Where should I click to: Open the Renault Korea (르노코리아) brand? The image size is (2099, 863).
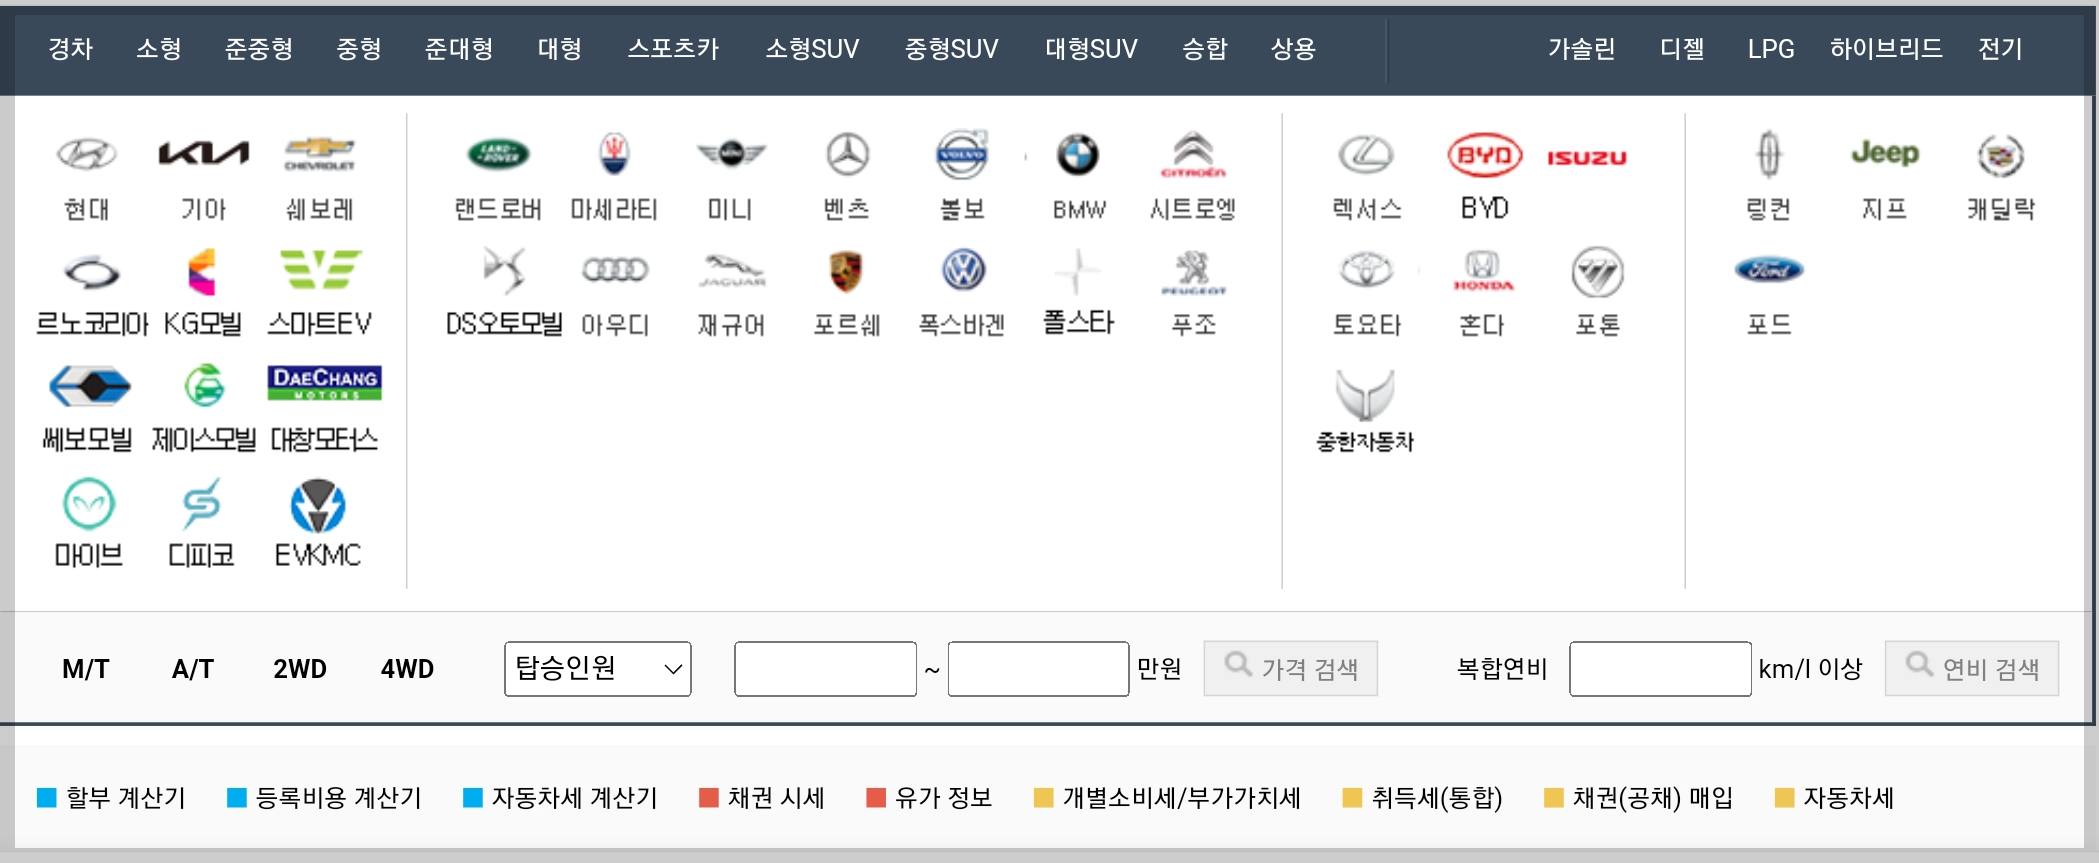tap(92, 272)
